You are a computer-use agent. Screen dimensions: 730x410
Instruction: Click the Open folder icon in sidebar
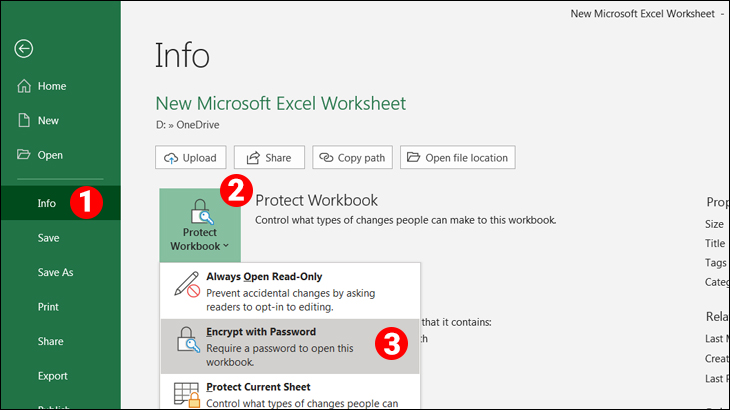(24, 155)
